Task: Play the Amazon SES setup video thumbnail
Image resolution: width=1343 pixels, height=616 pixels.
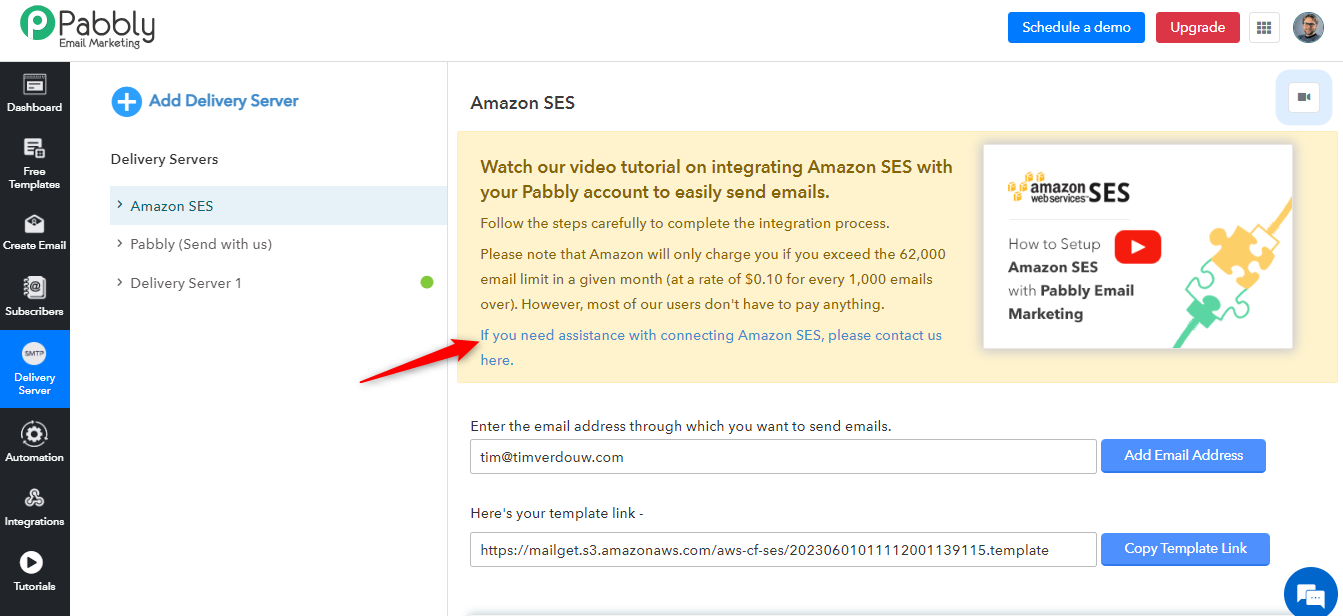Action: point(1138,246)
